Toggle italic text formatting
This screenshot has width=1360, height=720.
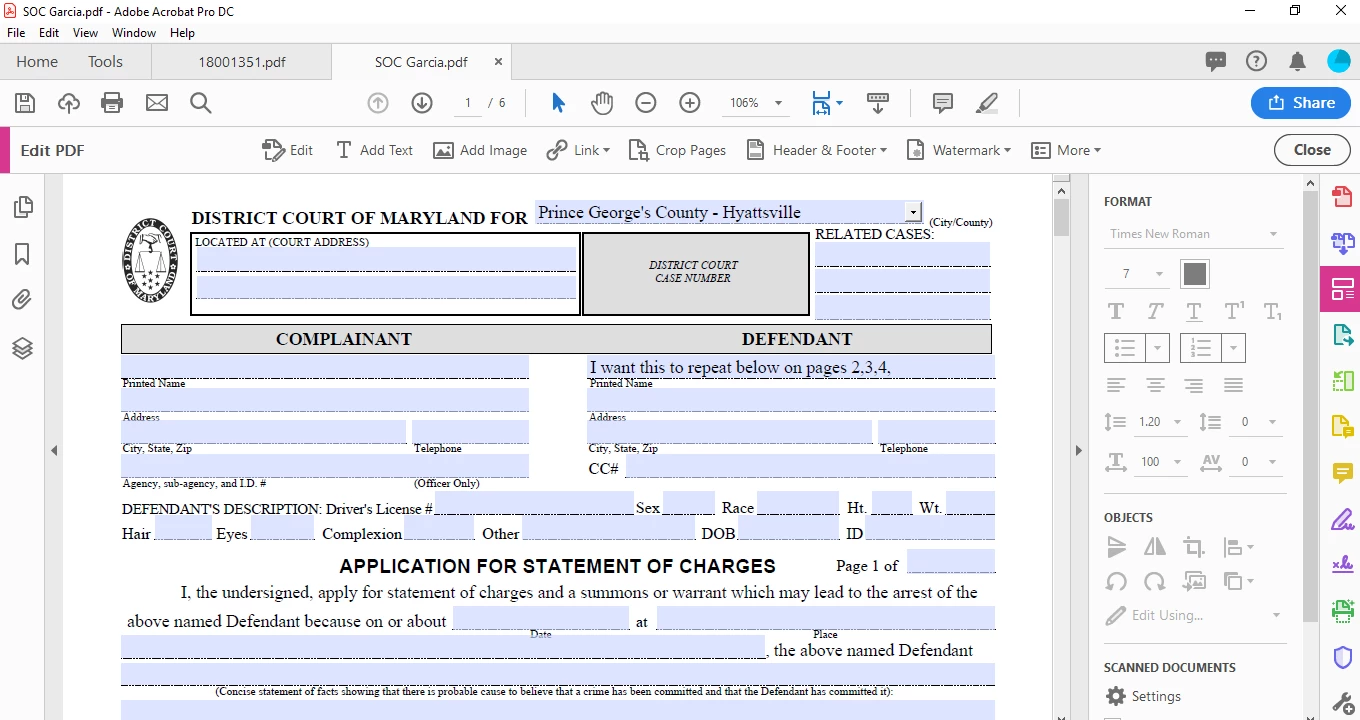(1155, 311)
